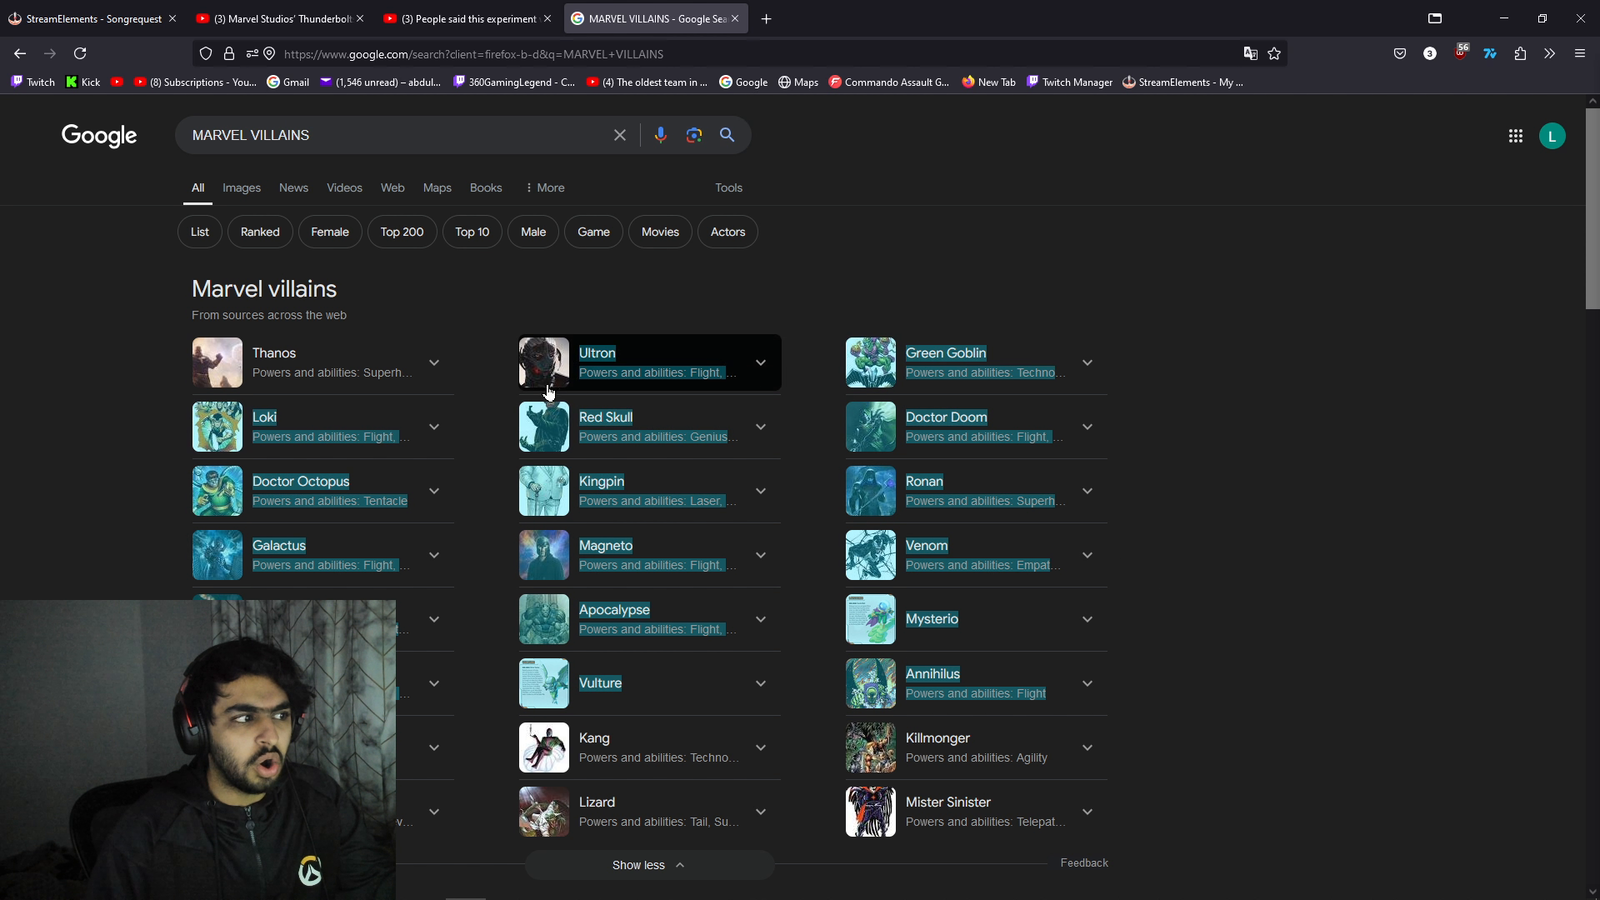This screenshot has height=900, width=1600.
Task: Select the Actors filter chip
Action: click(x=728, y=232)
